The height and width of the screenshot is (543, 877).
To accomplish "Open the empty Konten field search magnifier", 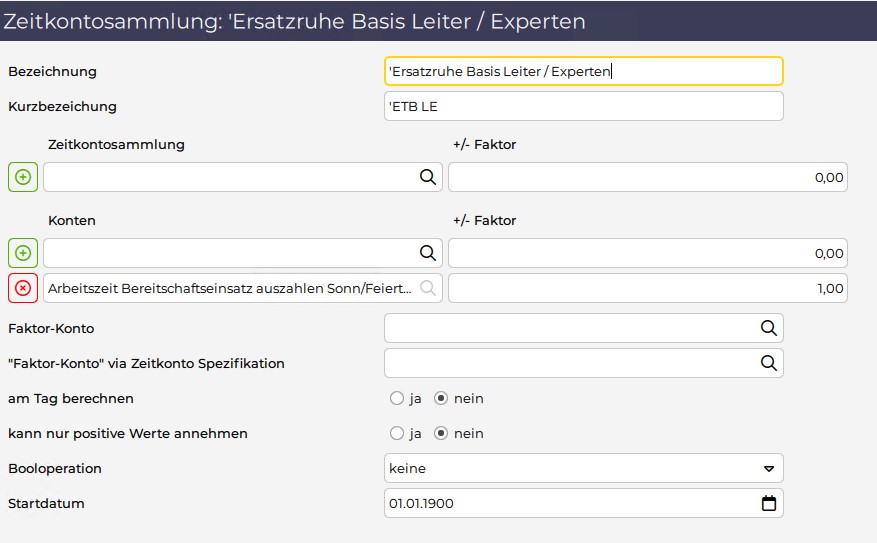I will point(428,253).
